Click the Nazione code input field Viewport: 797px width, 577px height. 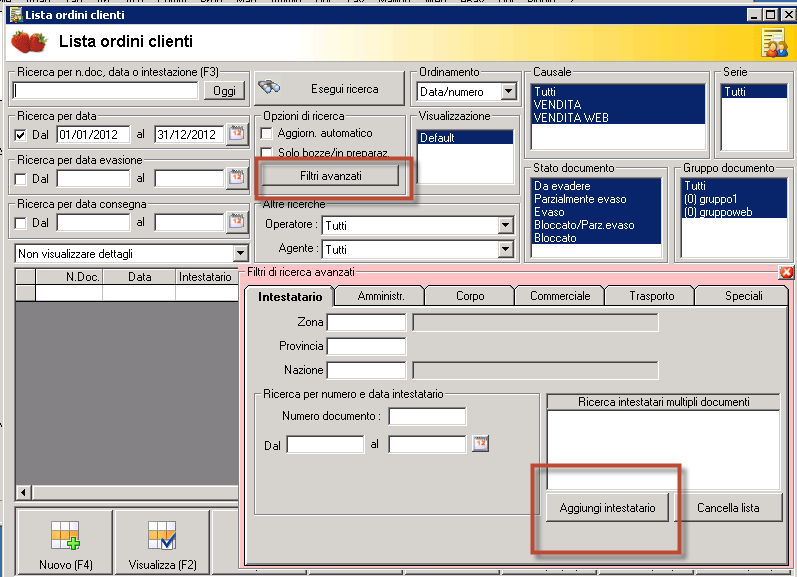tap(366, 370)
